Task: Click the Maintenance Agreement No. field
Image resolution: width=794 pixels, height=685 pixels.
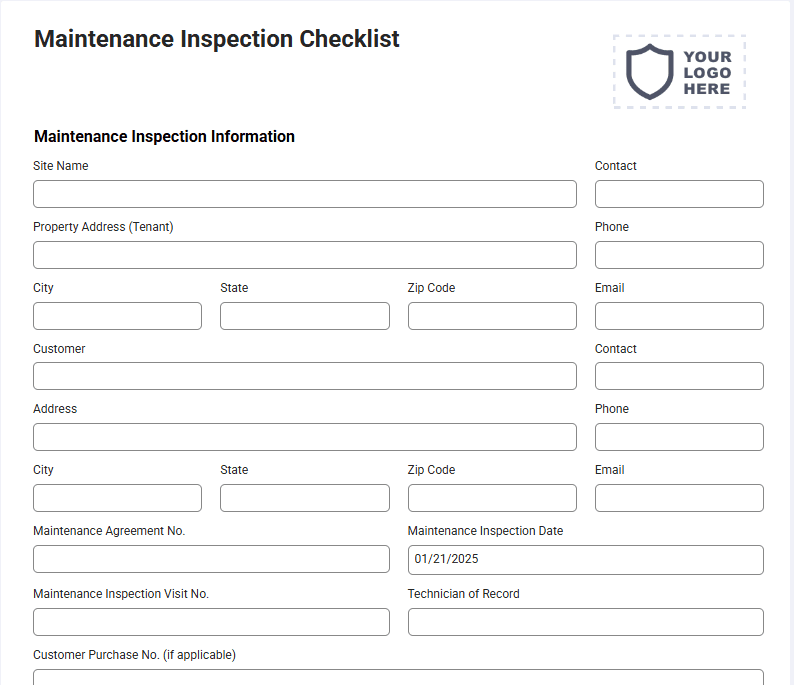Action: [211, 559]
